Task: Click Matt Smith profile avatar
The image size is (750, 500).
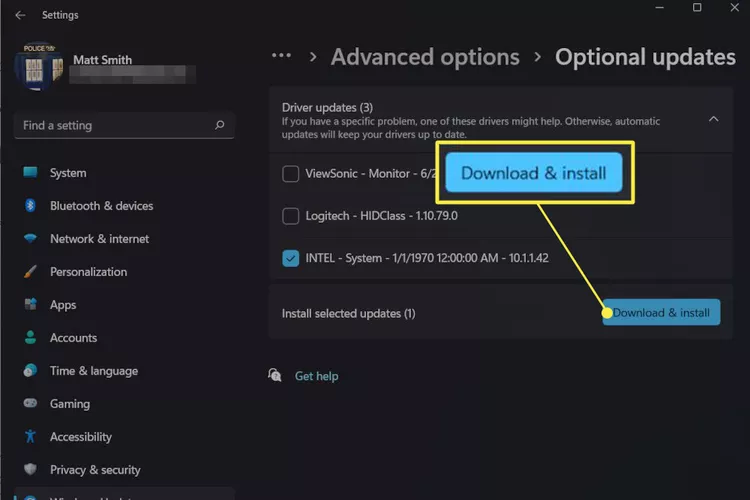Action: coord(39,66)
